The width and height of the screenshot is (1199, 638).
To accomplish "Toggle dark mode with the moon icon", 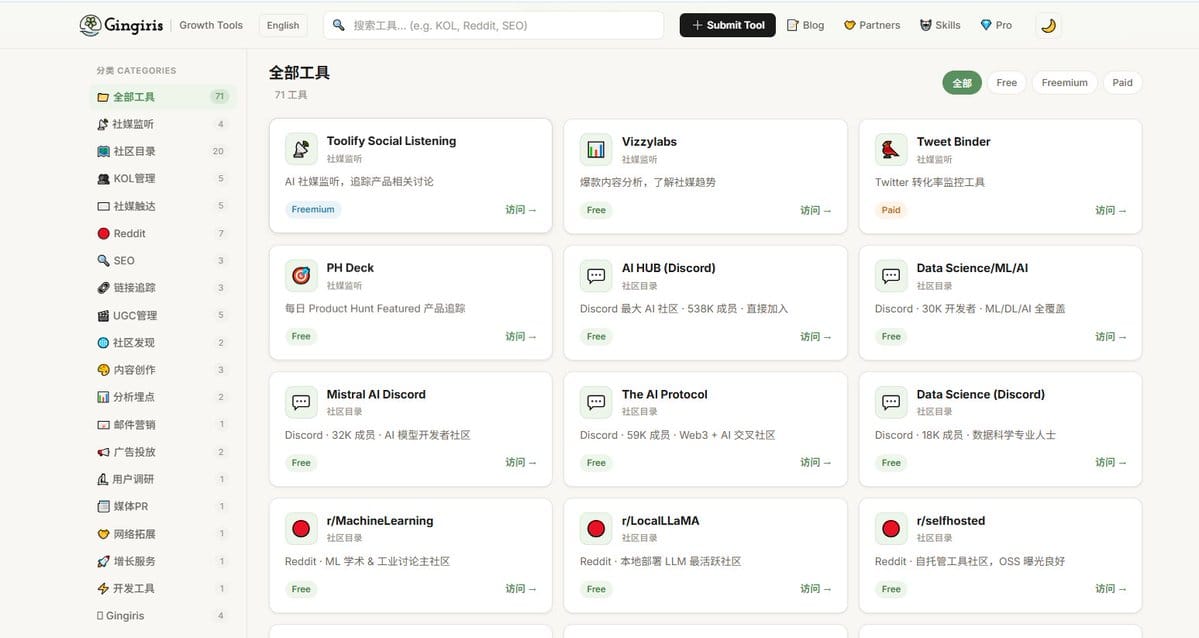I will pos(1048,25).
